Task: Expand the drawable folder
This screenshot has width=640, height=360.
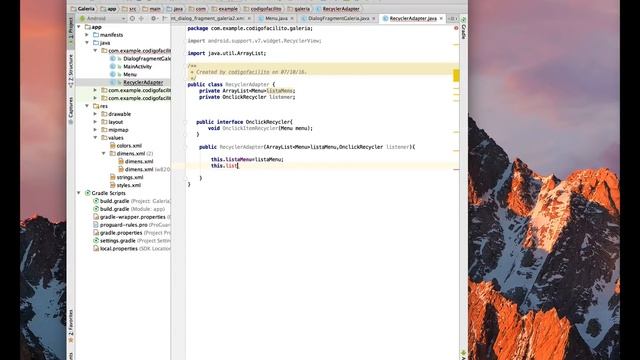Action: [95, 114]
